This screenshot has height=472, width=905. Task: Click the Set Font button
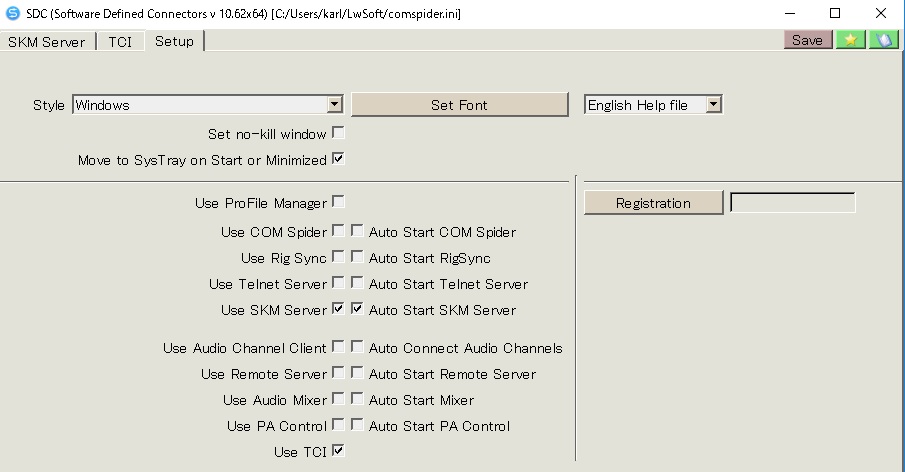459,105
